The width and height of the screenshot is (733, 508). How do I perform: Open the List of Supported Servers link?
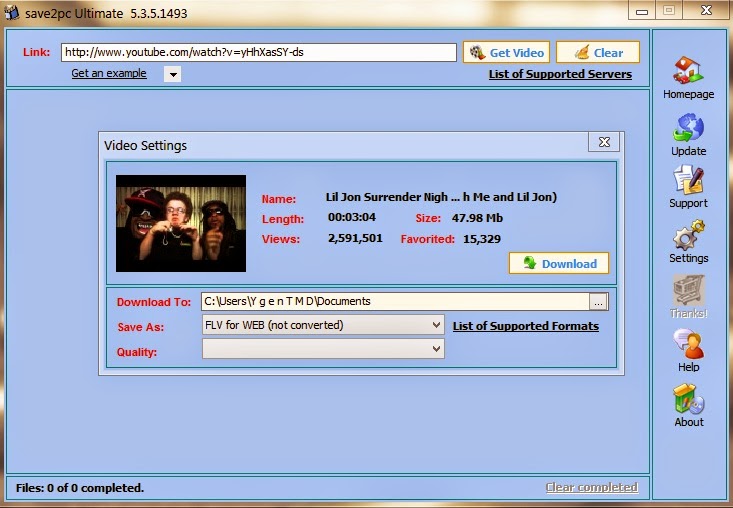[x=560, y=74]
